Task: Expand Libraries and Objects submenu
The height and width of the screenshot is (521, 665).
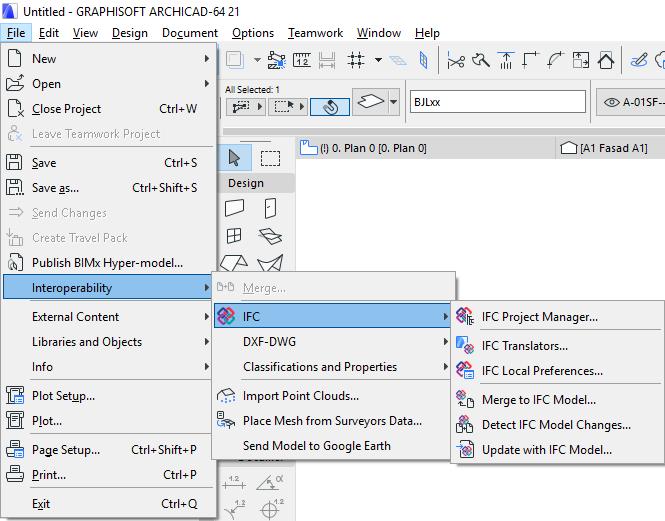Action: (109, 342)
